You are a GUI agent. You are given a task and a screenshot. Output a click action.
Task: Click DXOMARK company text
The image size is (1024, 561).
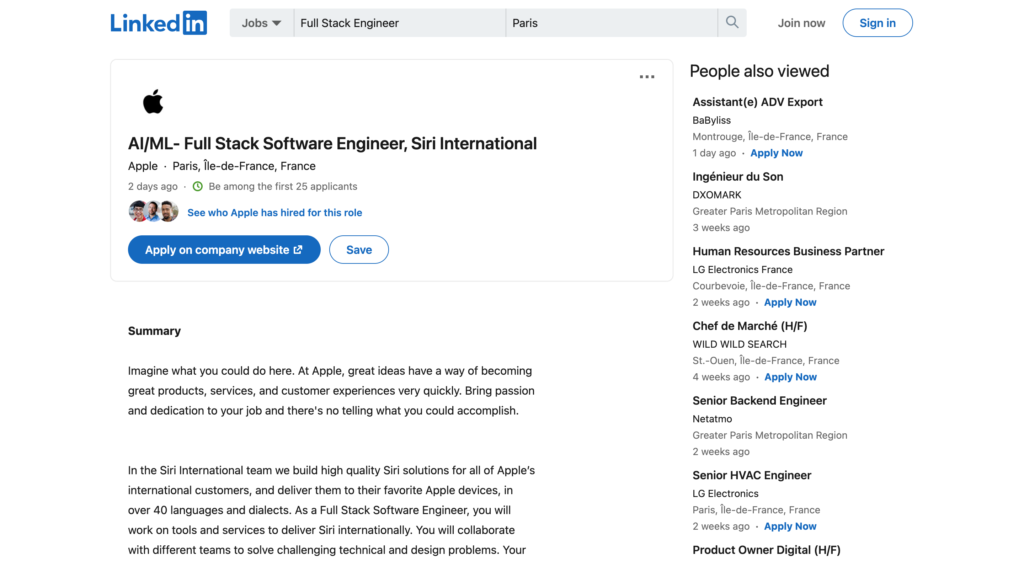(716, 195)
